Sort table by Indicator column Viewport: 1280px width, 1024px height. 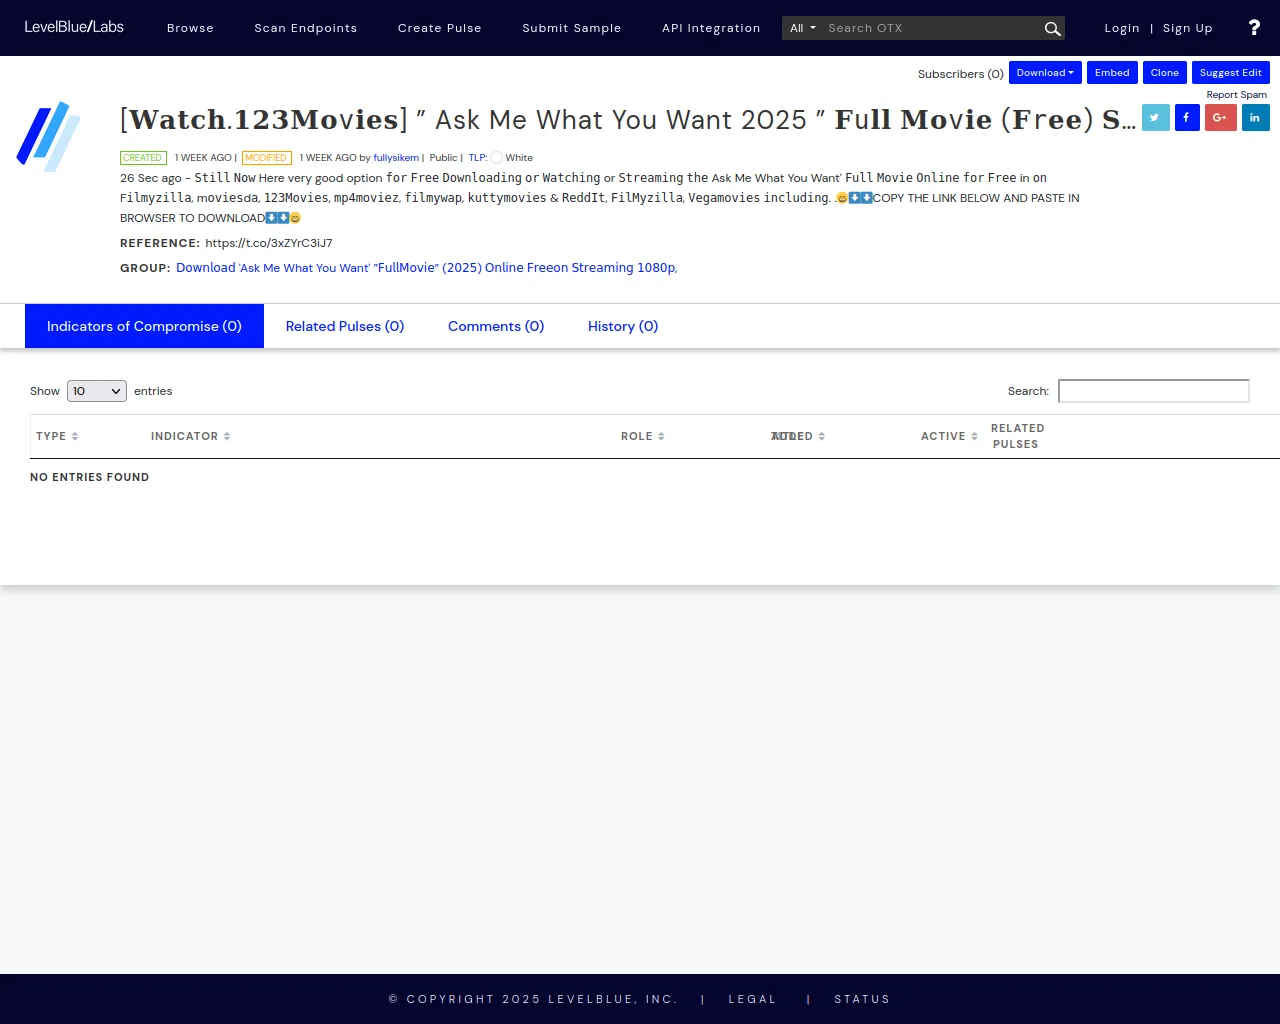(x=190, y=436)
